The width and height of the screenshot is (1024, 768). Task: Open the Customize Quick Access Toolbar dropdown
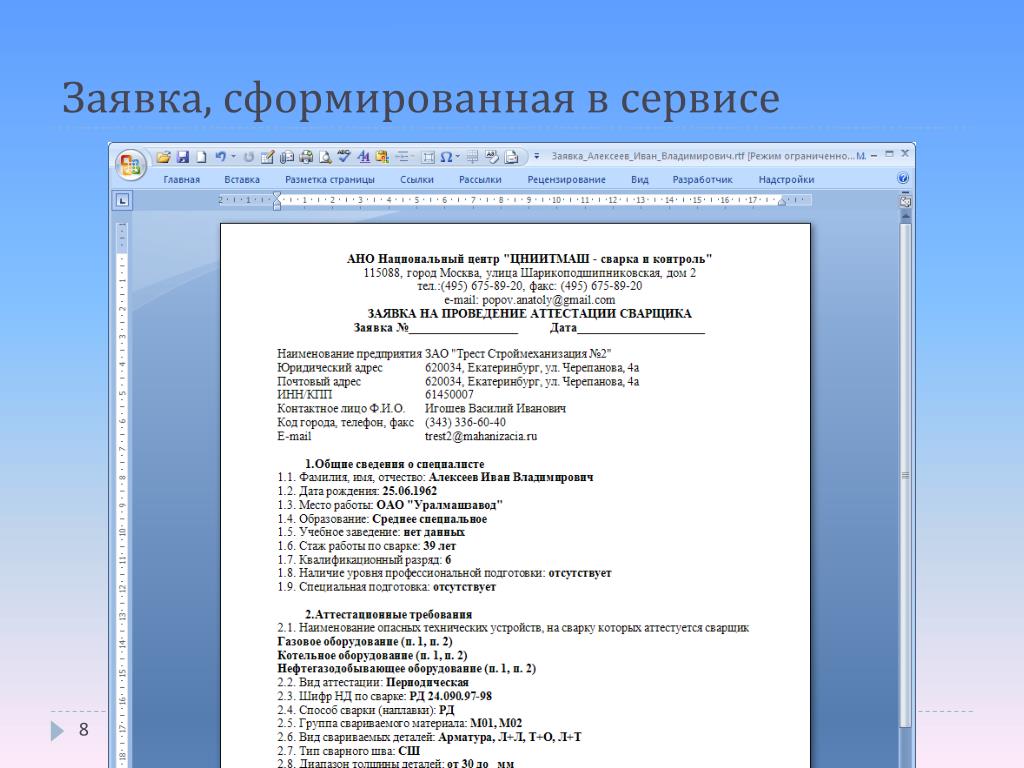pos(537,156)
